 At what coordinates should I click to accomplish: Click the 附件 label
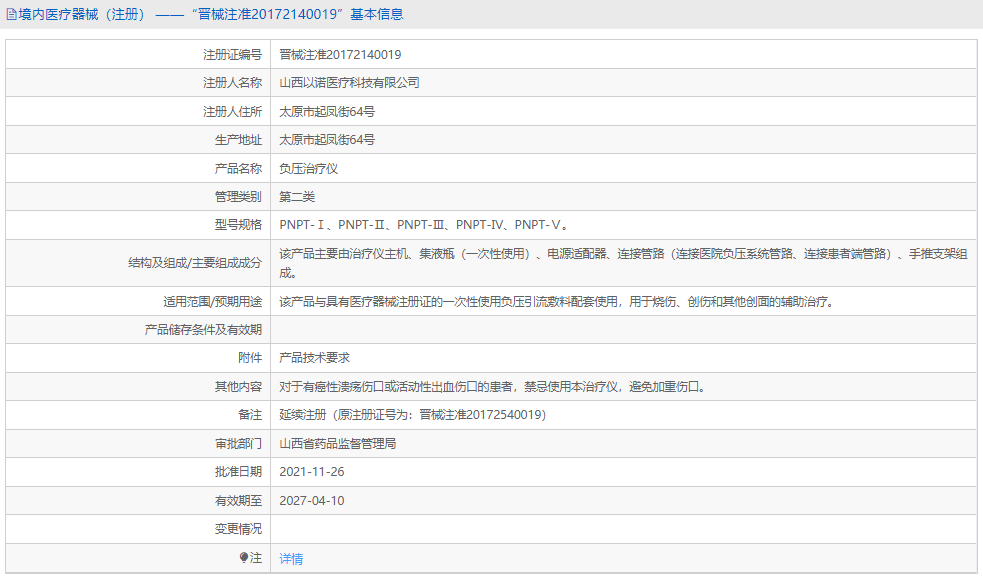[250, 358]
